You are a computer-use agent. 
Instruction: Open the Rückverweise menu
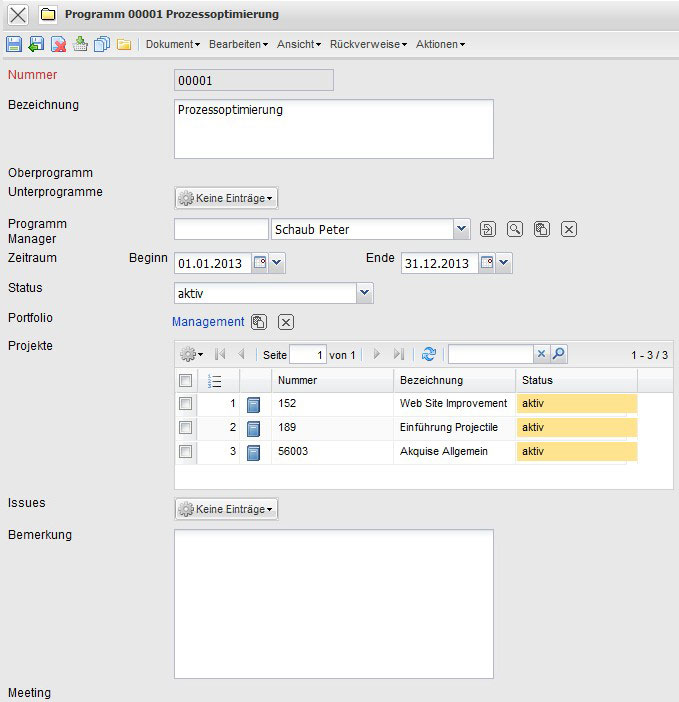tap(368, 44)
